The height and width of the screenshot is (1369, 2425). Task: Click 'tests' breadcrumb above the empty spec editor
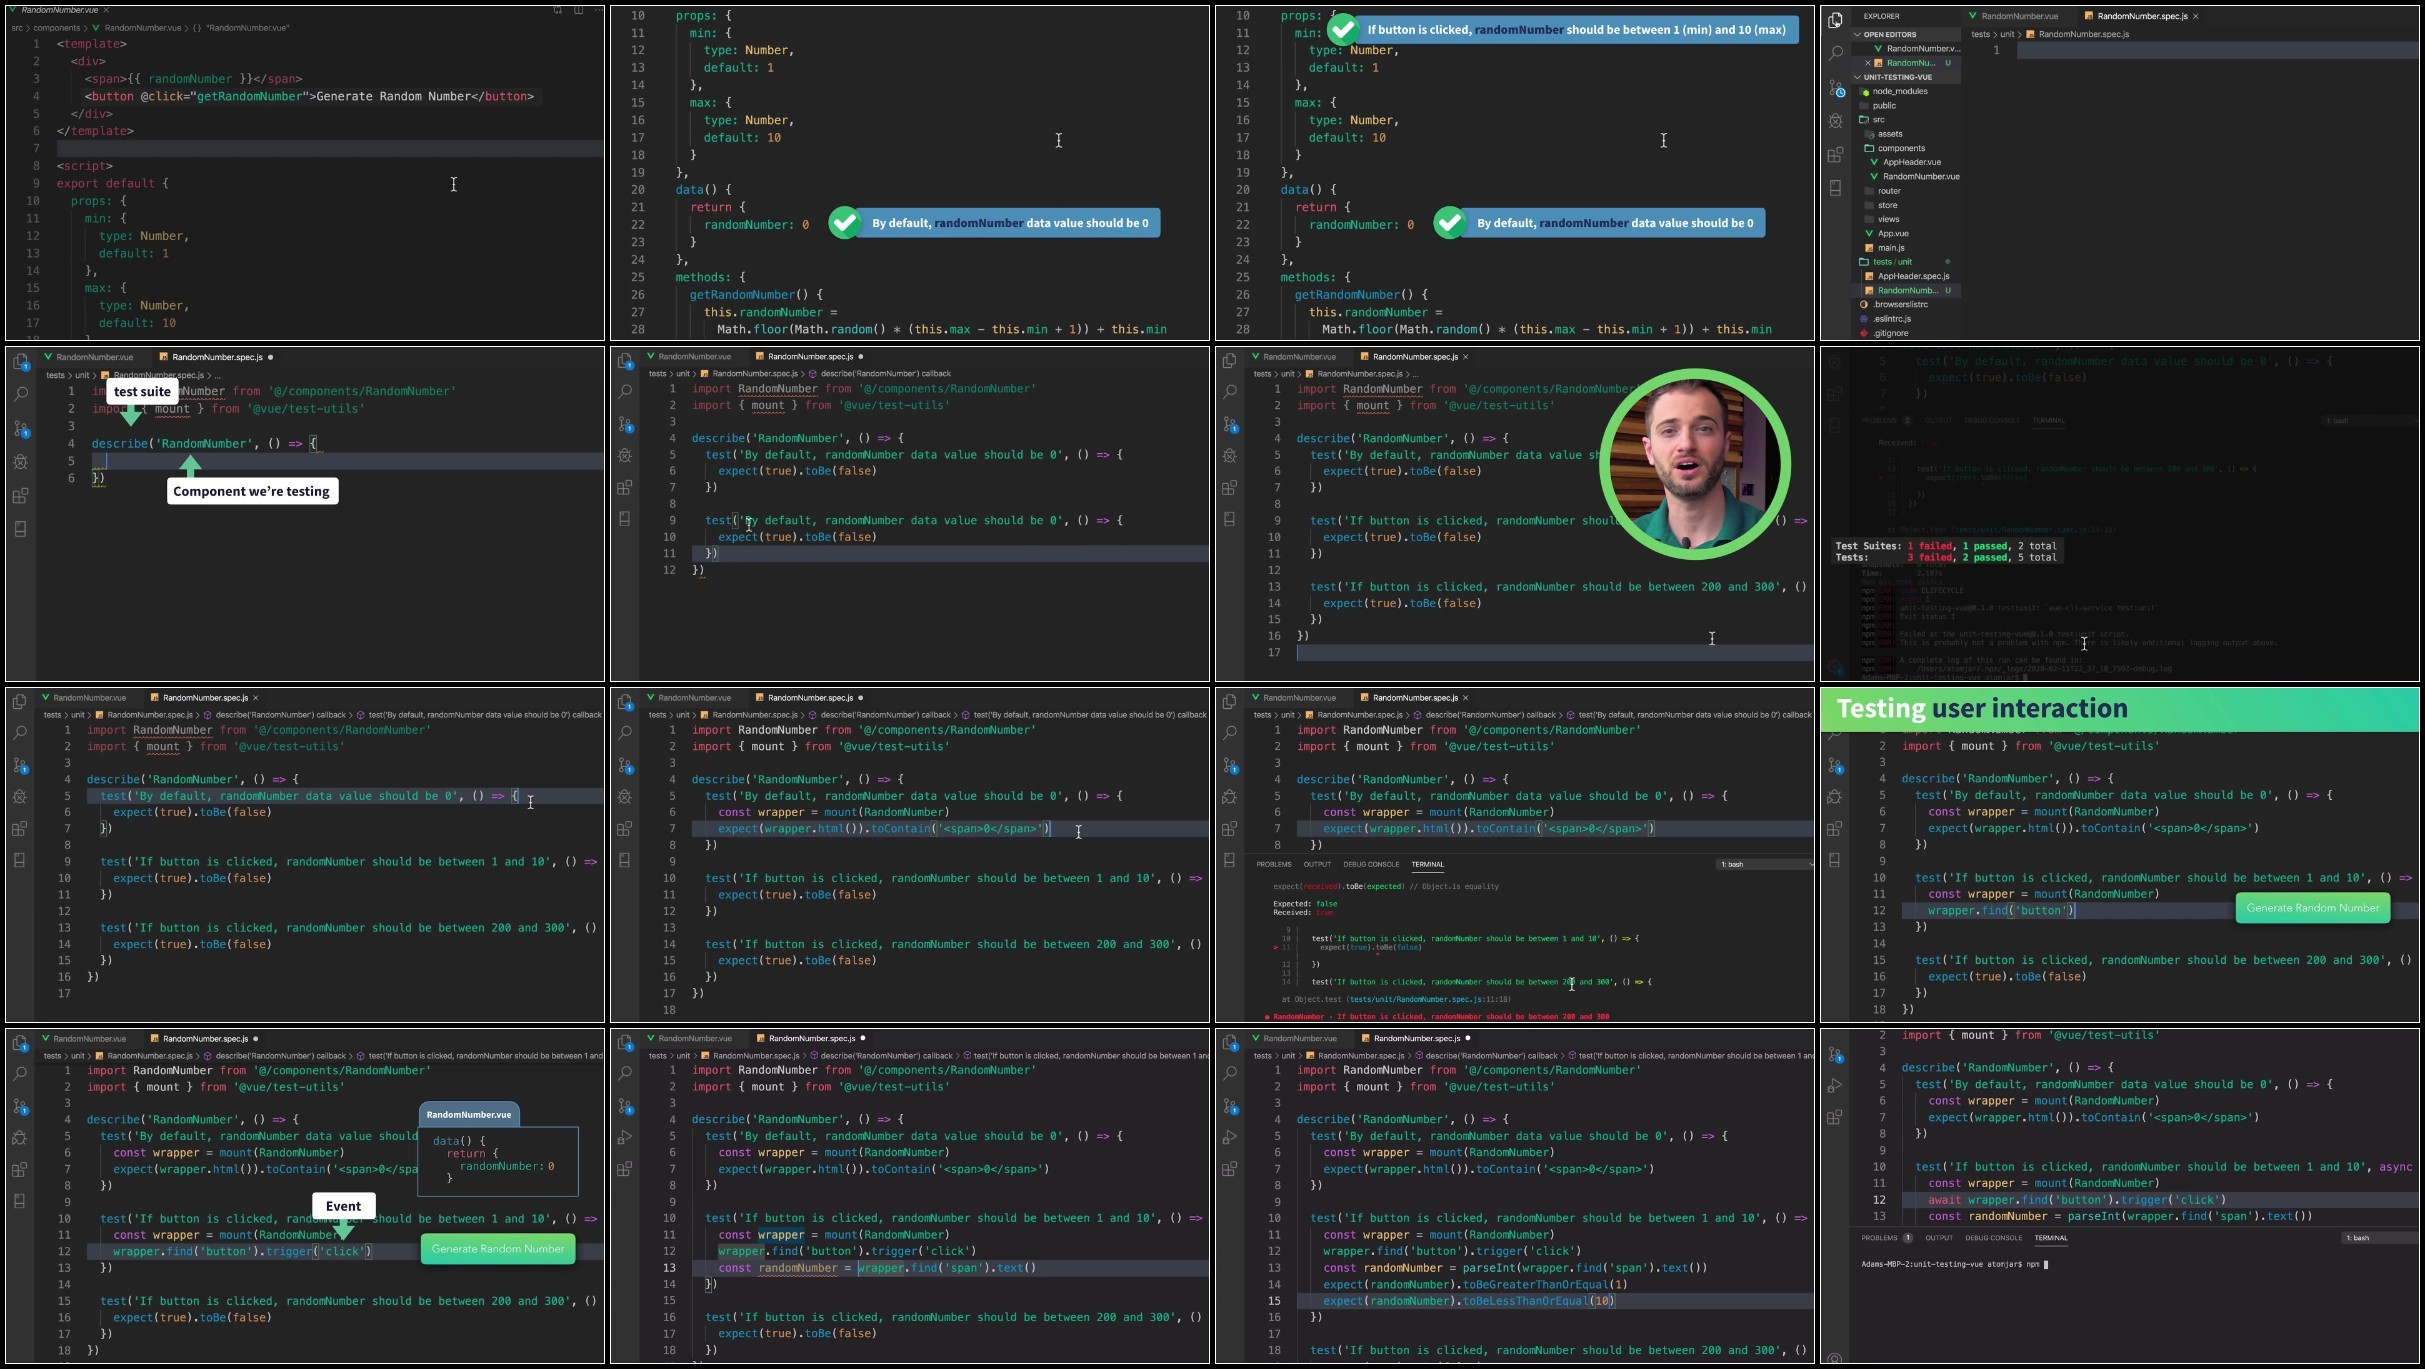1980,35
